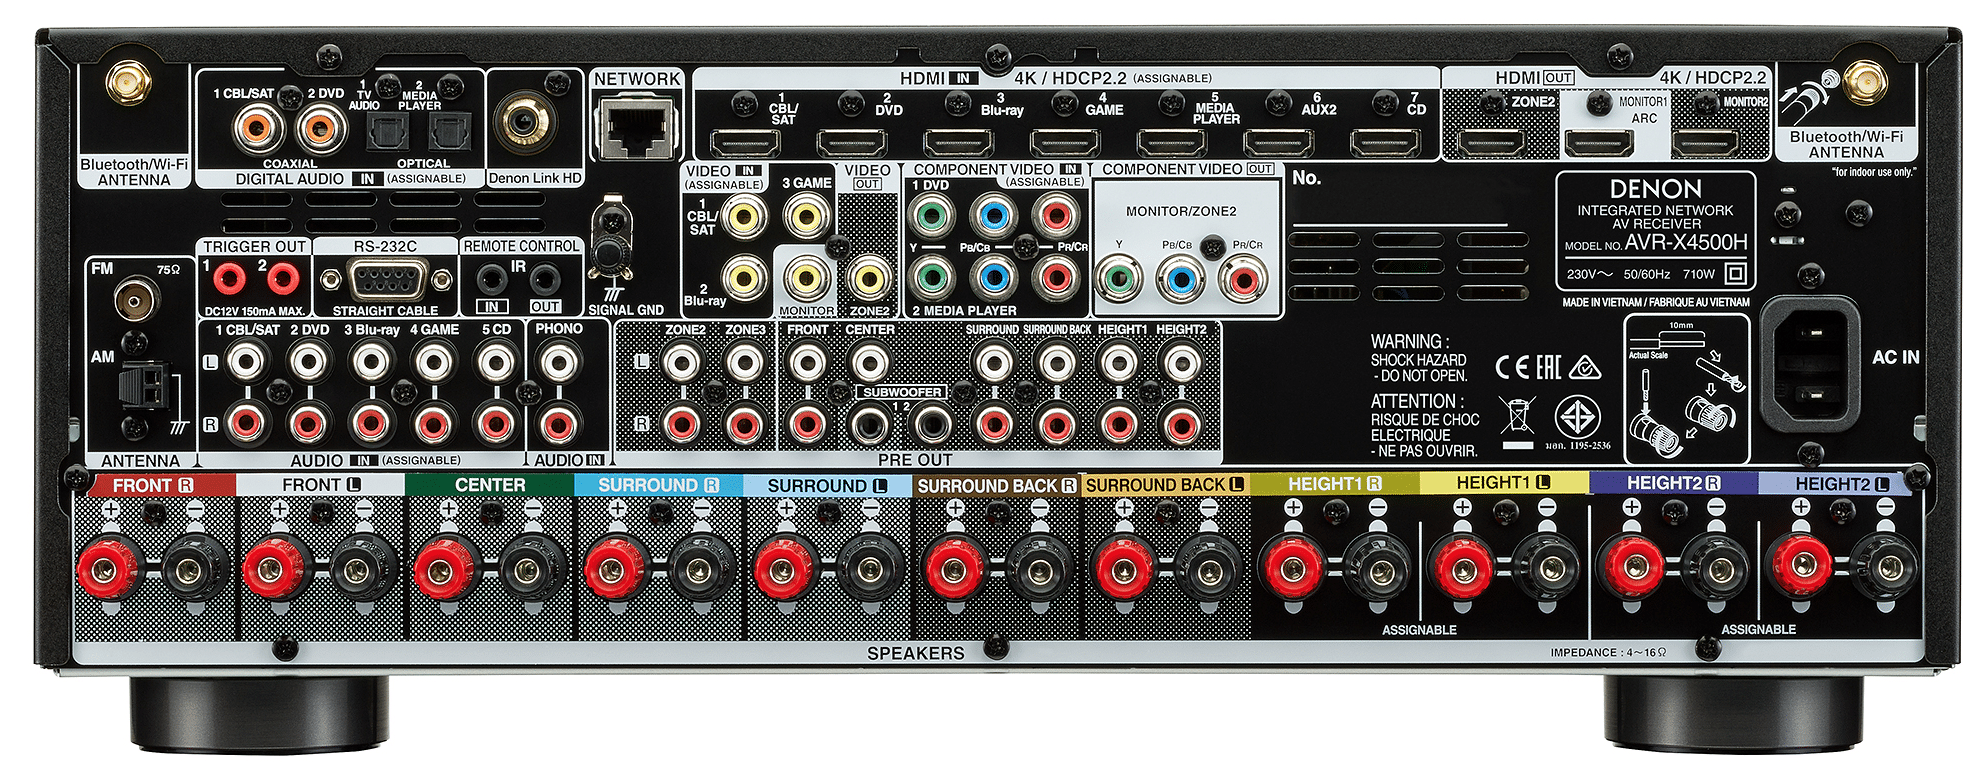Image resolution: width=1982 pixels, height=778 pixels.
Task: Click the PRE OUT section label
Action: coord(915,460)
